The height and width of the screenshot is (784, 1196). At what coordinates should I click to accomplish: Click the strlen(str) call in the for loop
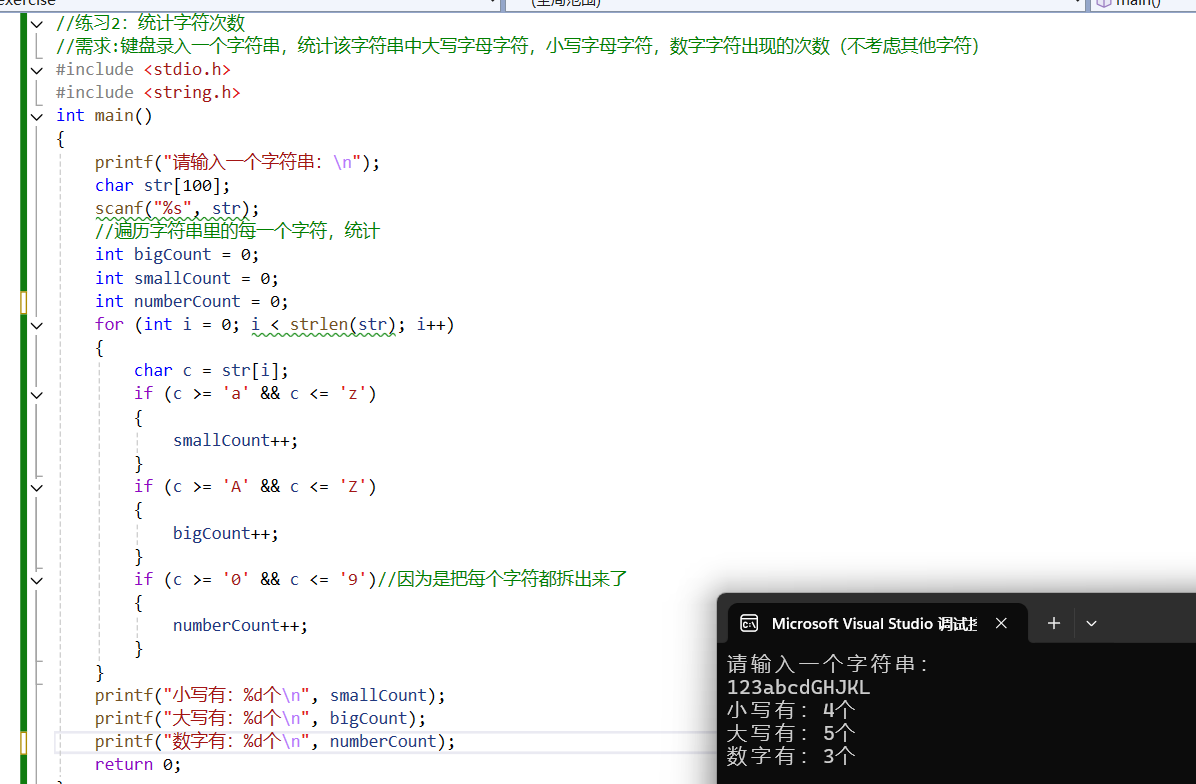tap(342, 325)
